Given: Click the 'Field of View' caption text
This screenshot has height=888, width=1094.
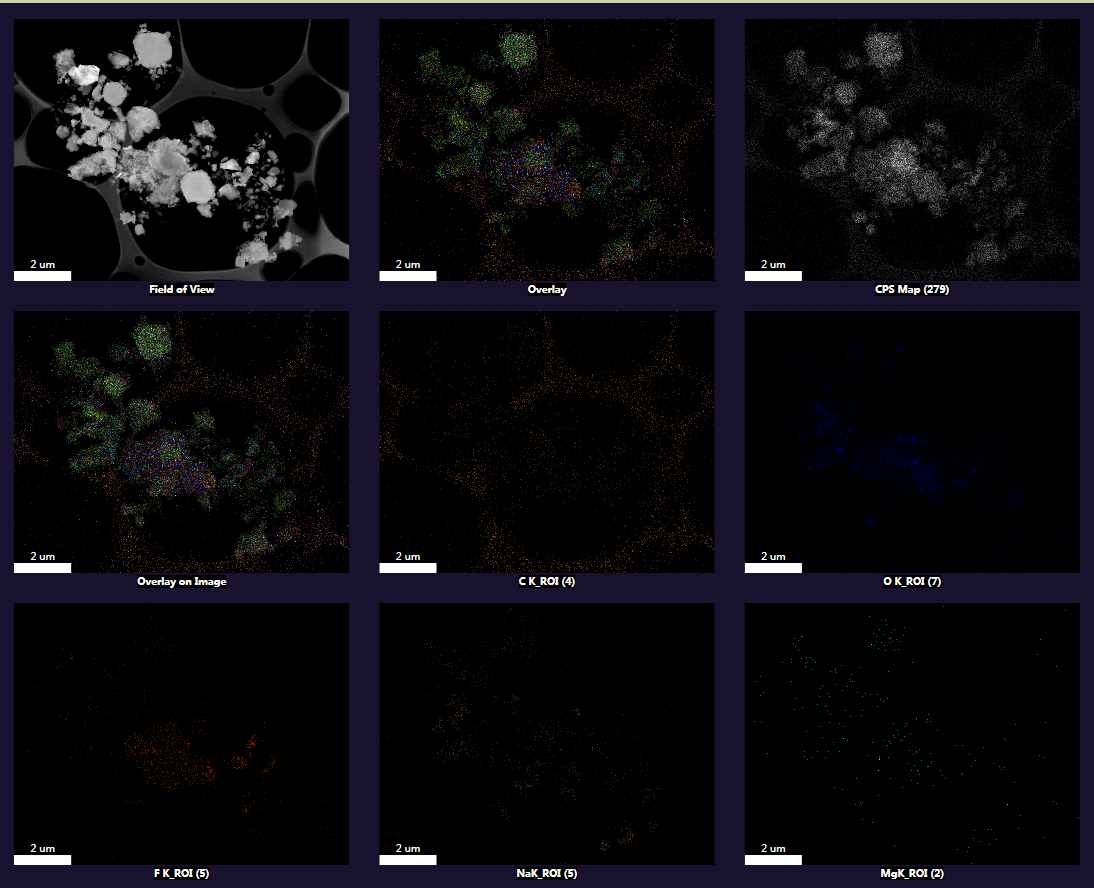Looking at the screenshot, I should [x=181, y=289].
